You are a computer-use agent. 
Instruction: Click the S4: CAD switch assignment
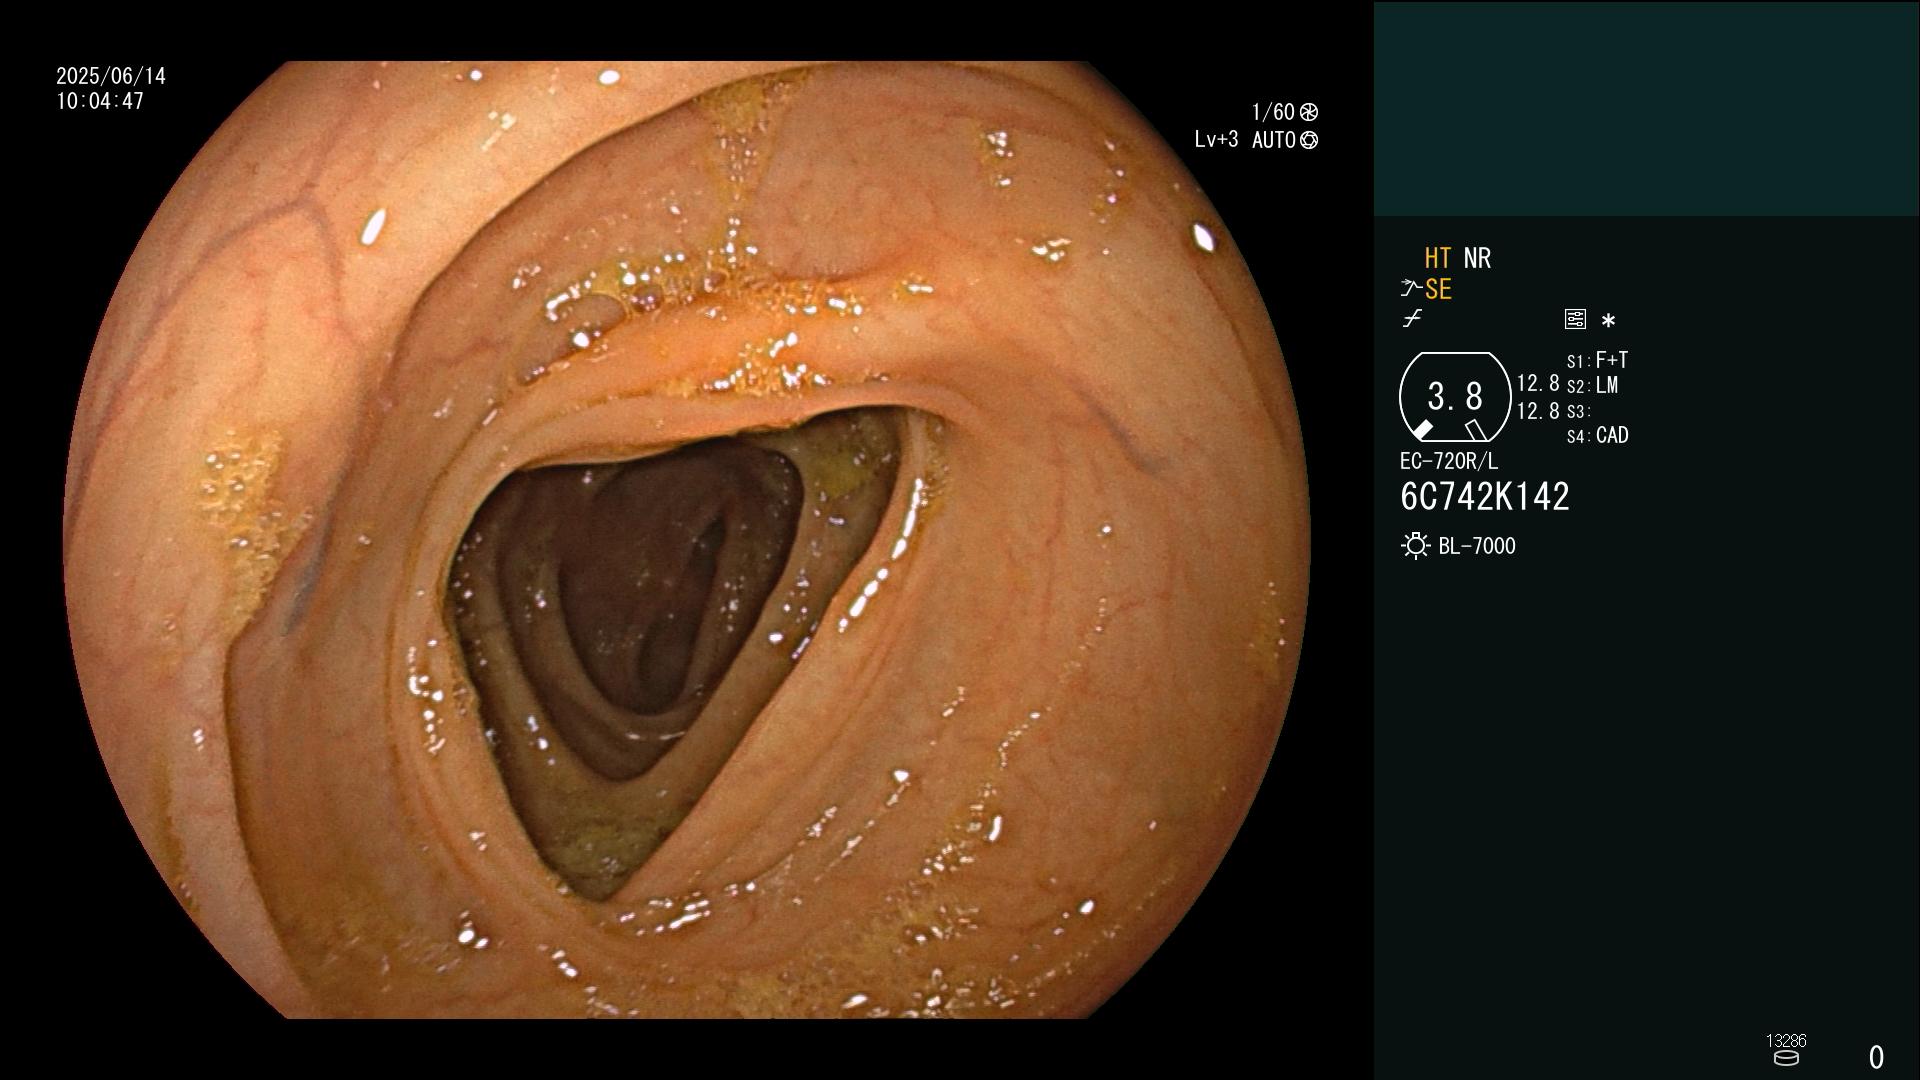[1597, 435]
